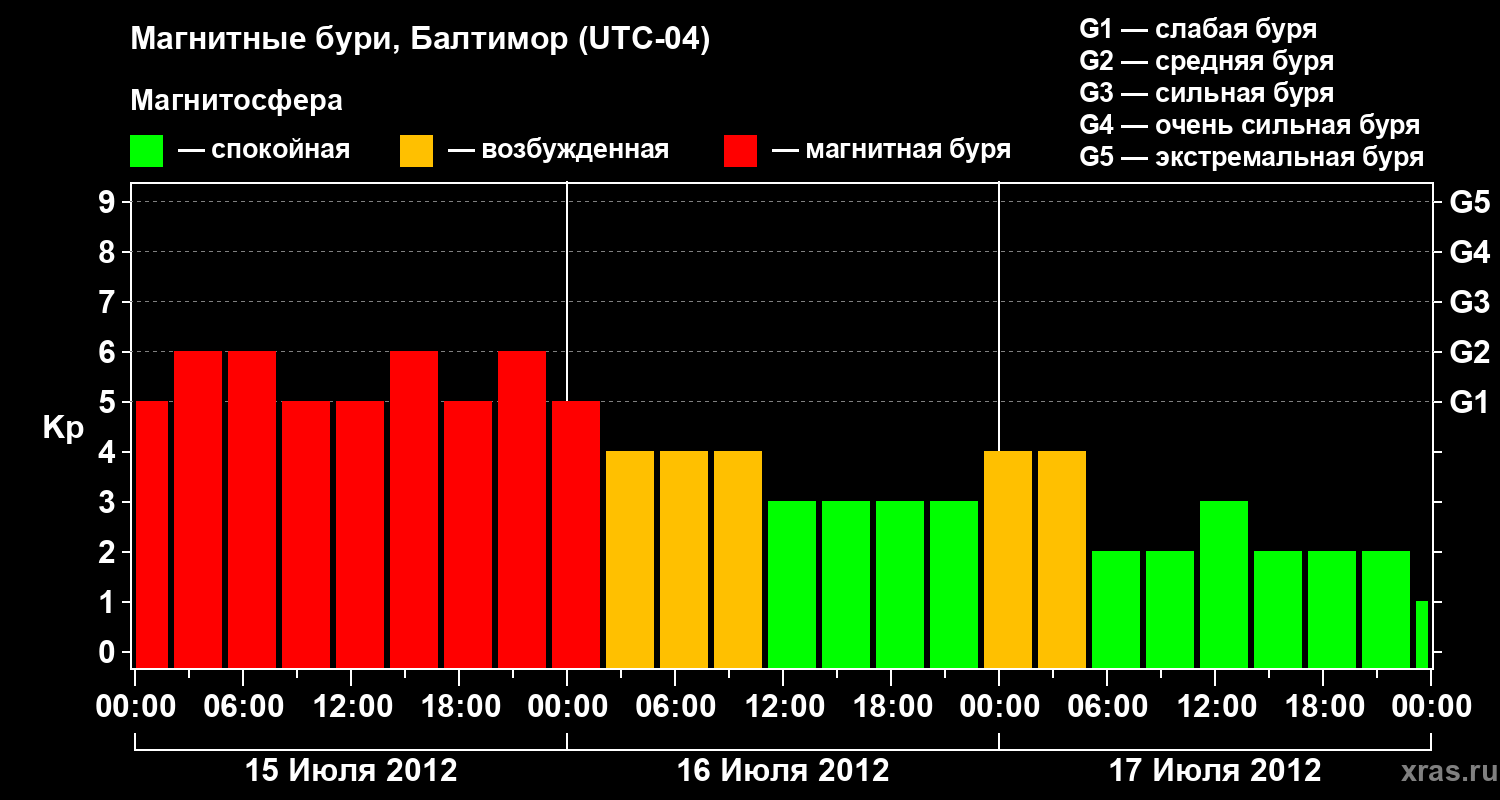
Task: Click the '06:00' tick label on 16 Июля
Action: [675, 707]
